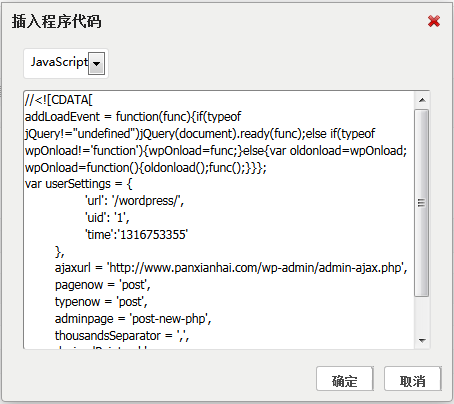Open the JavaScript language dropdown
This screenshot has width=454, height=404.
[97, 63]
